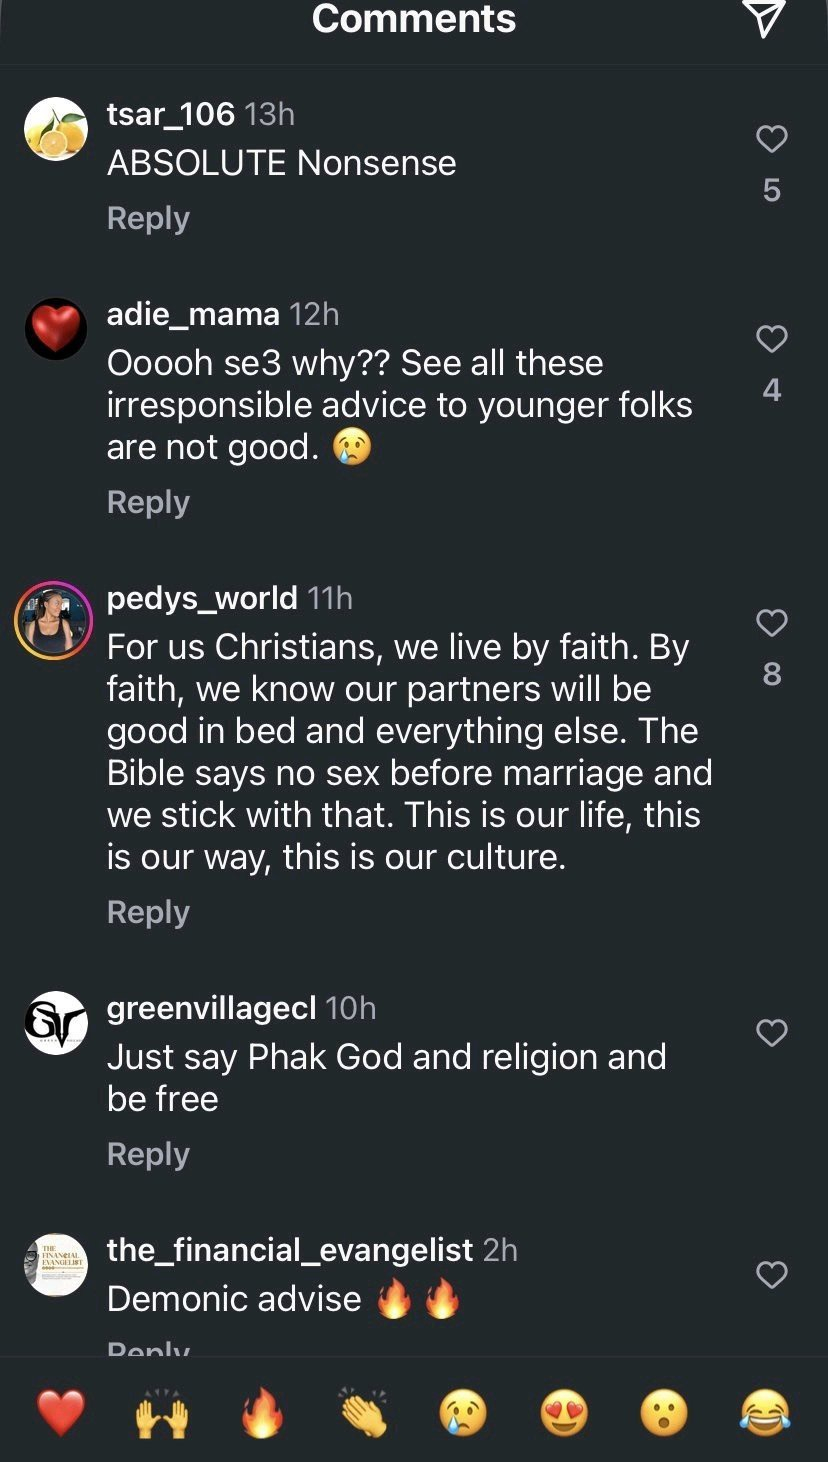Screen dimensions: 828x1462
Task: Select the tears of joy emoji
Action: [765, 1414]
